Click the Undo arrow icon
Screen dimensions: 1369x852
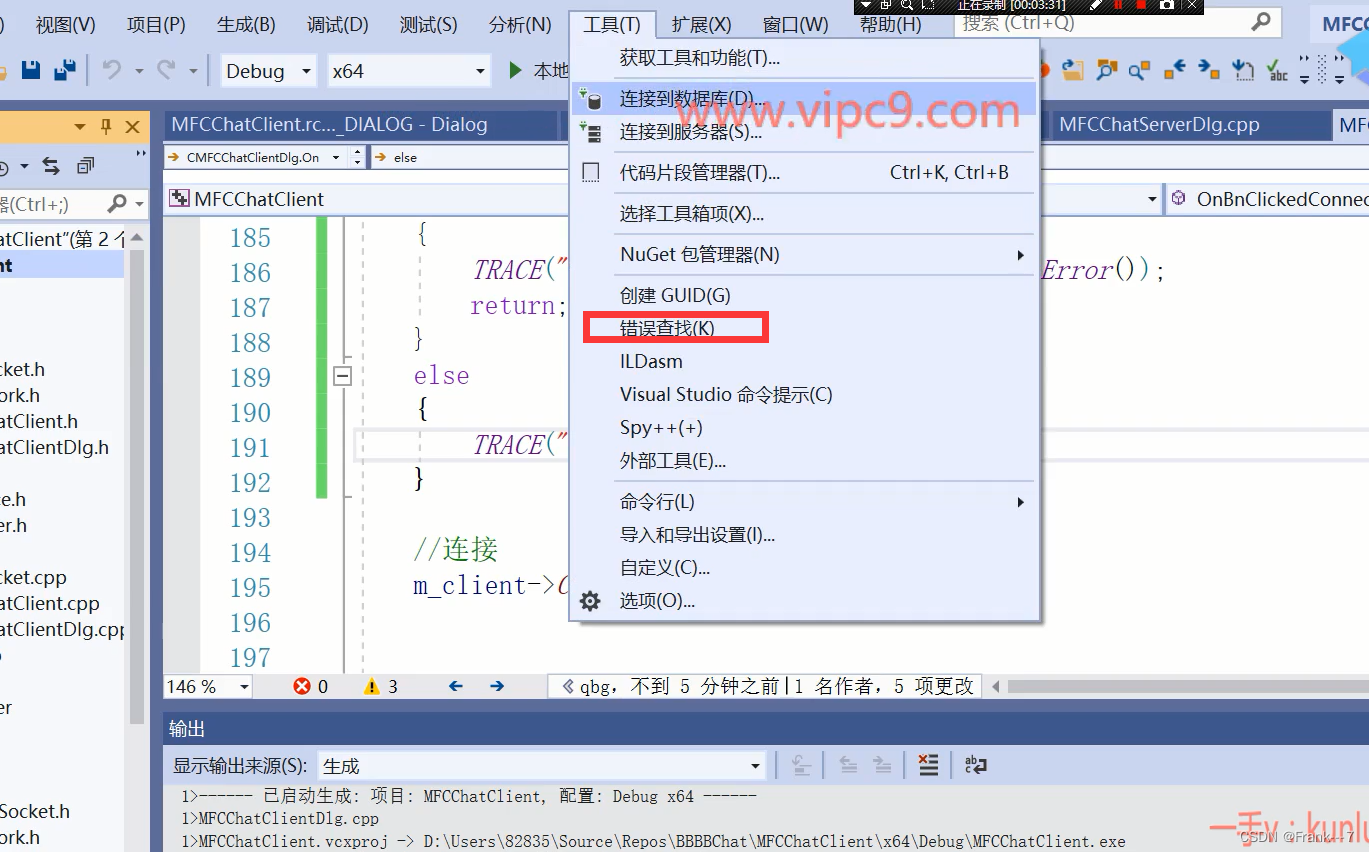point(112,71)
